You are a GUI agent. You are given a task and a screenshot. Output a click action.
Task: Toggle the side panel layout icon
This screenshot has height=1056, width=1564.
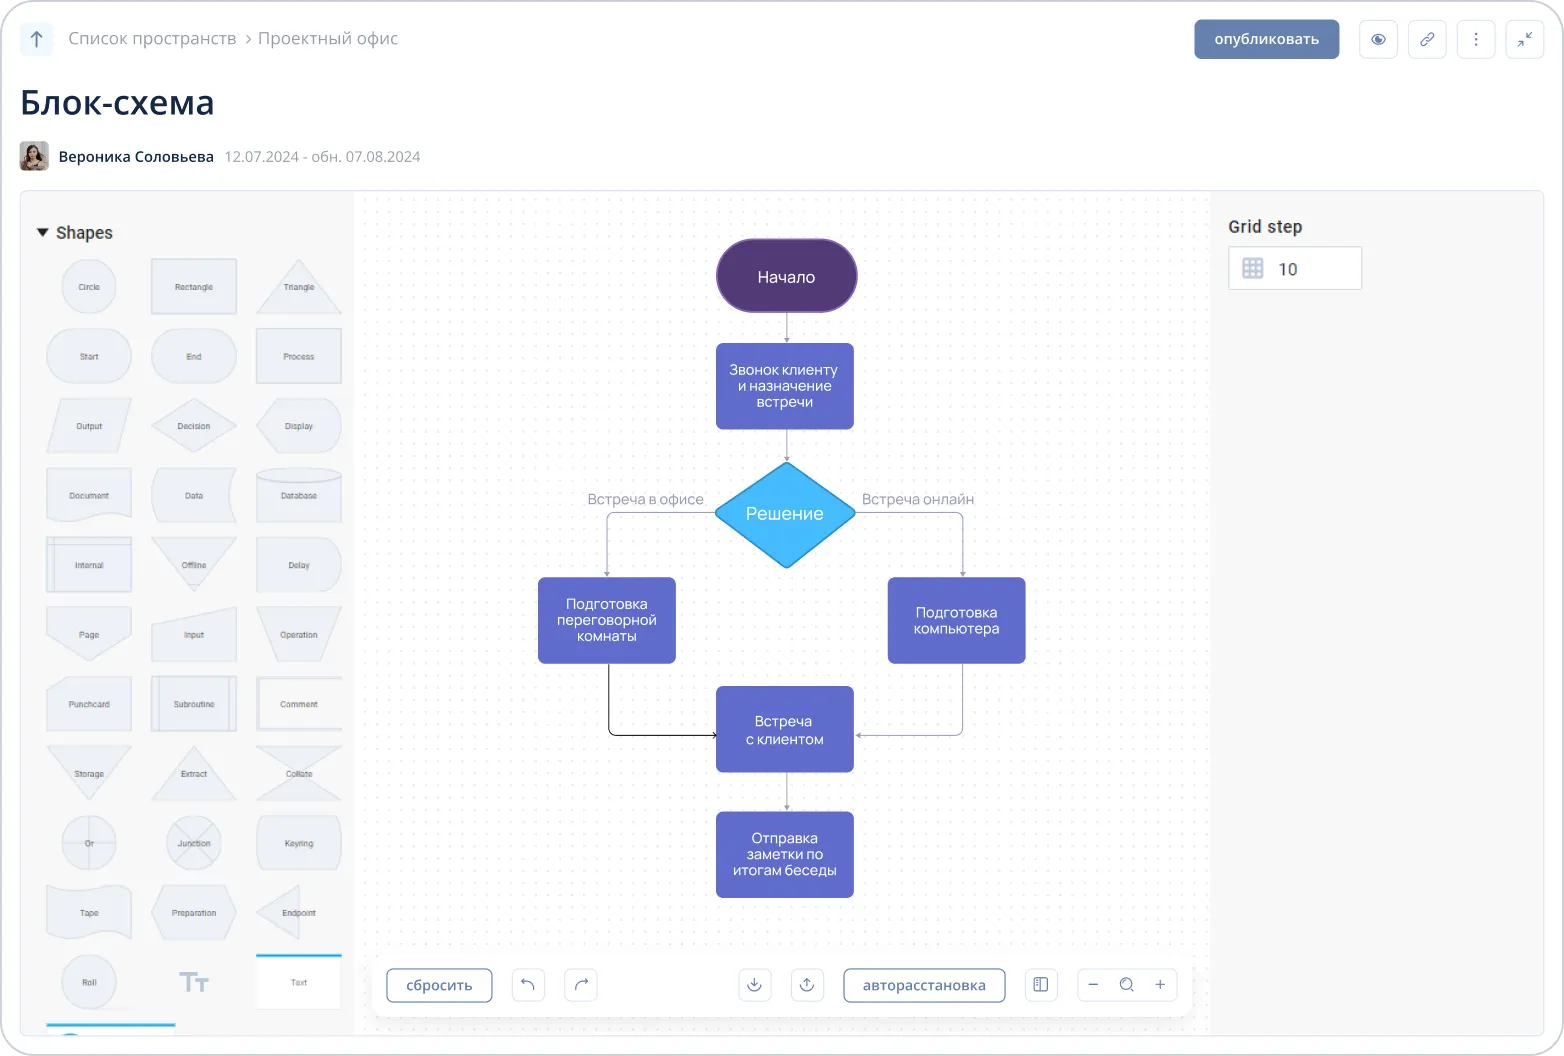(1041, 985)
